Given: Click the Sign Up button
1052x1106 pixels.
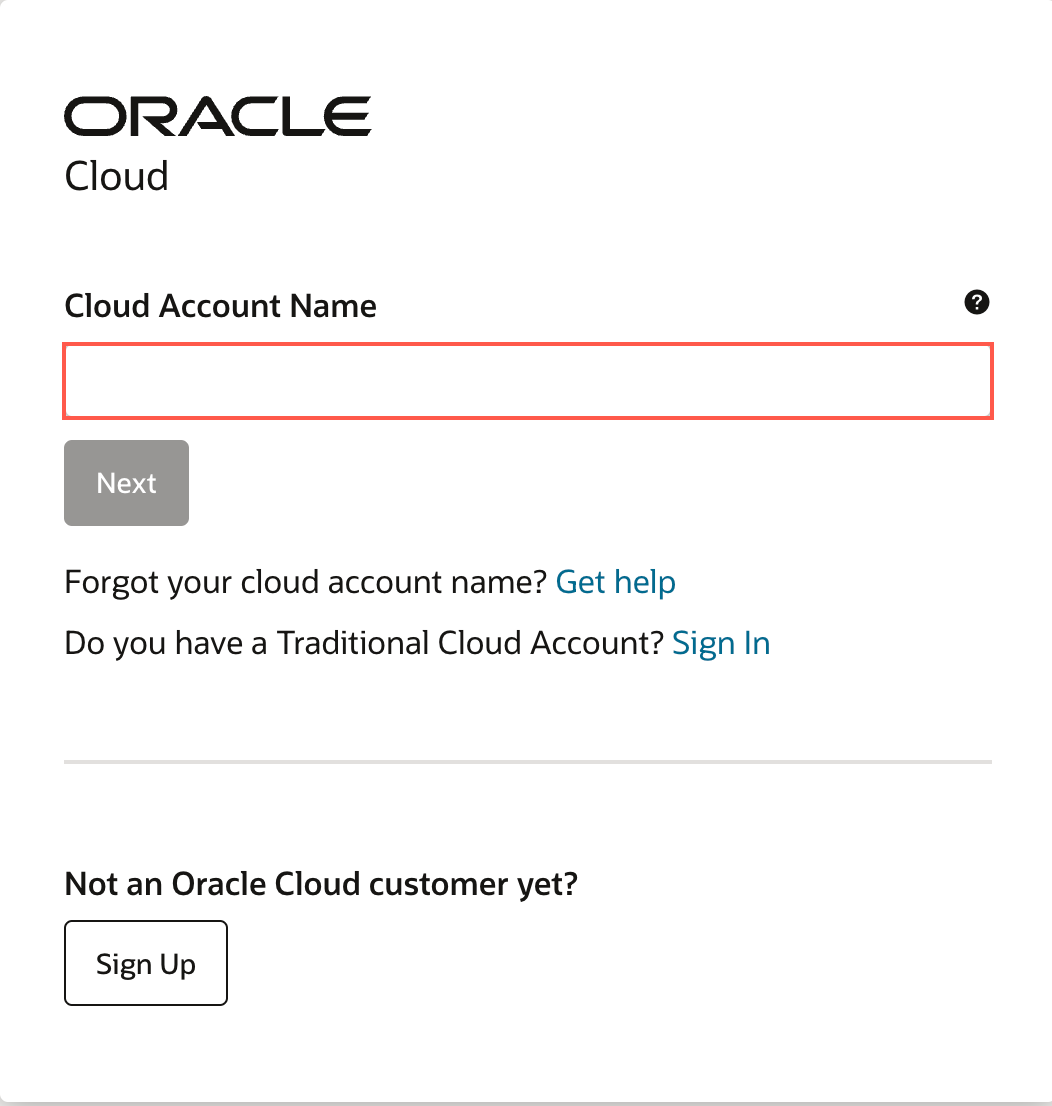Looking at the screenshot, I should point(146,963).
